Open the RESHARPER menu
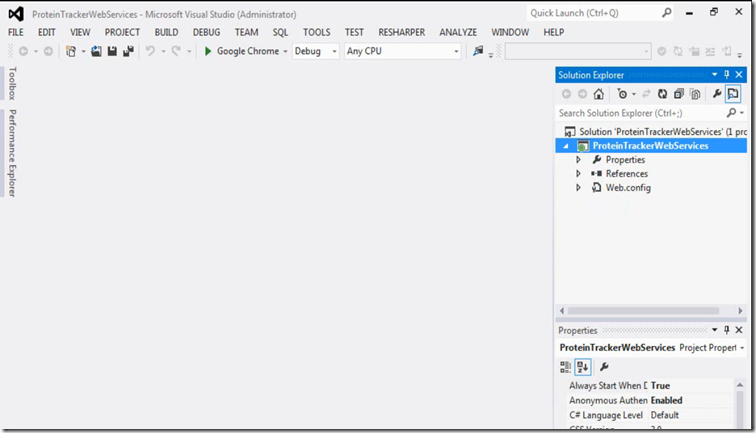Screen dimensions: 756x433 pyautogui.click(x=402, y=32)
